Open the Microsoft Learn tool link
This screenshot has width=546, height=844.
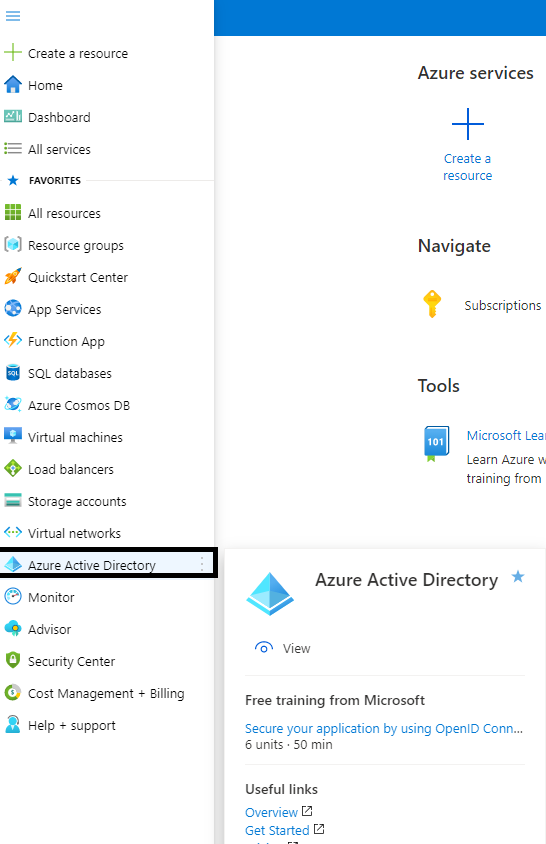506,435
